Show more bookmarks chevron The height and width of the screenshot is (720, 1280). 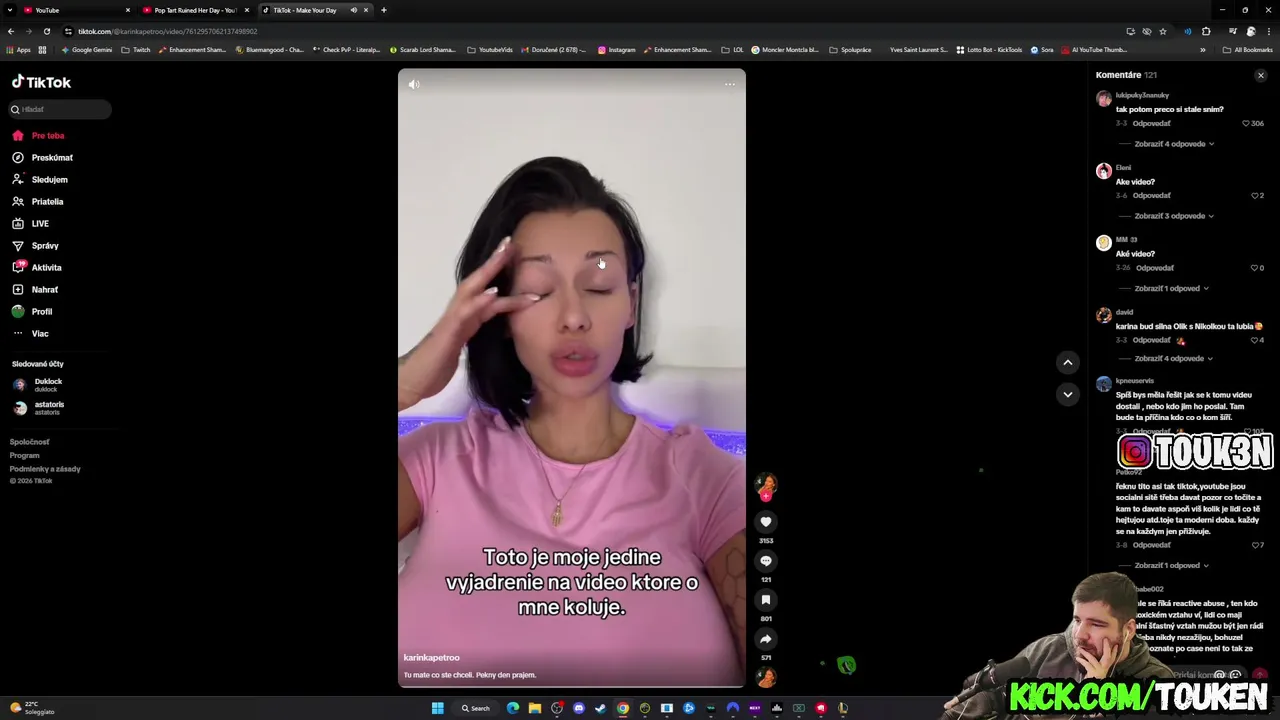point(1203,49)
